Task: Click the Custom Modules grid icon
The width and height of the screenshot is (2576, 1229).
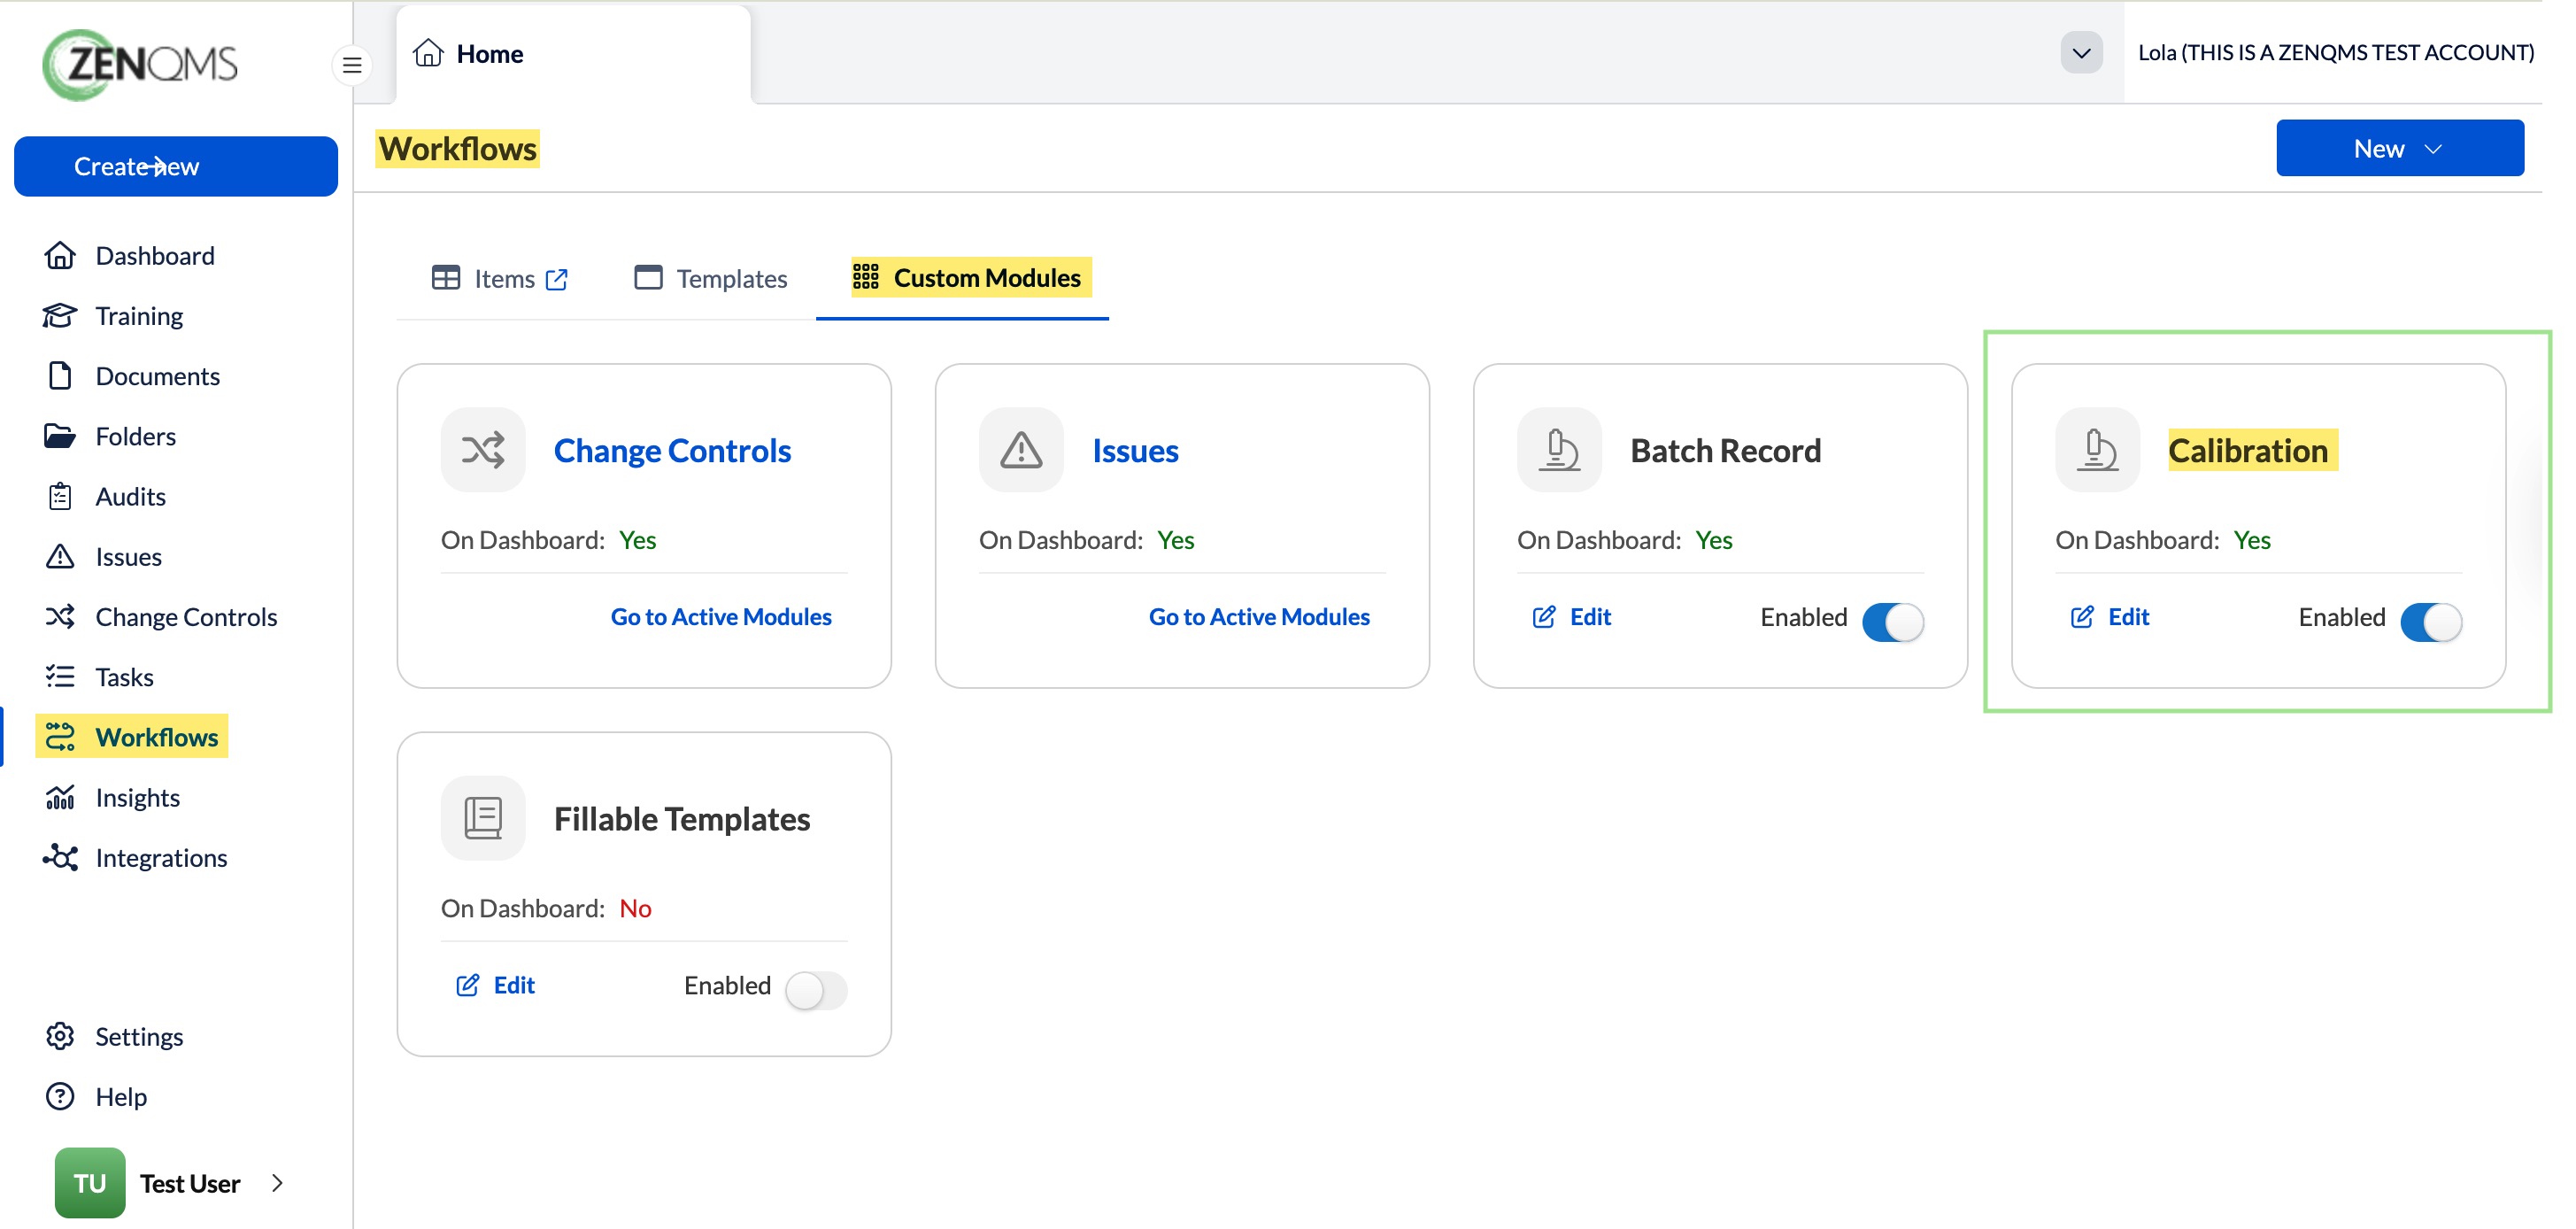Action: (x=866, y=276)
